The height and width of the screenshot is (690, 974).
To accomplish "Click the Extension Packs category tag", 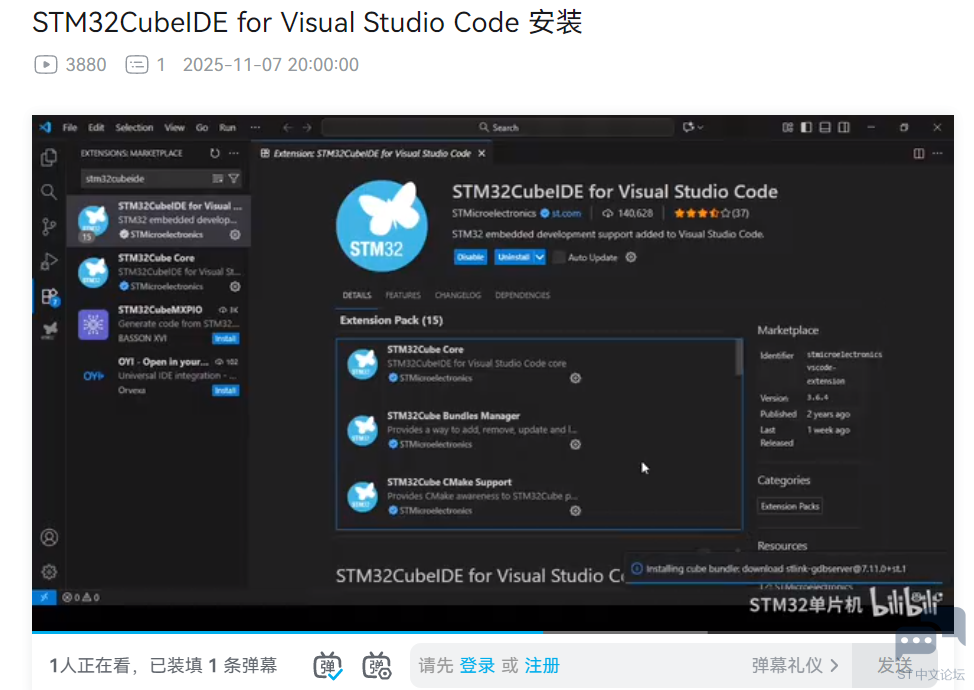I will point(790,506).
